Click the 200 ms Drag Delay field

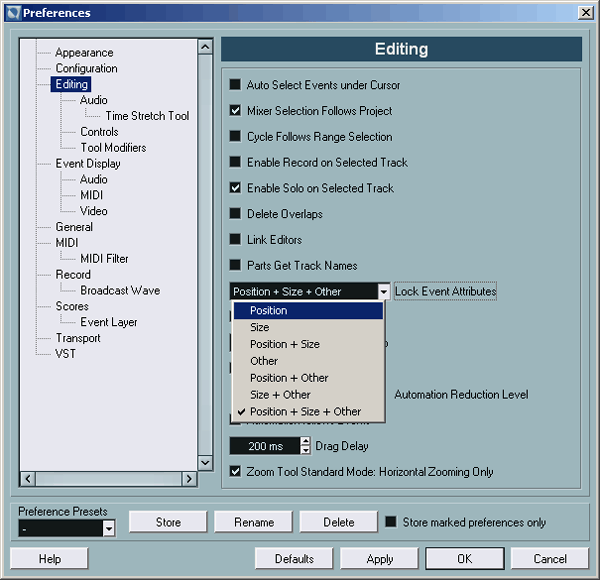265,446
